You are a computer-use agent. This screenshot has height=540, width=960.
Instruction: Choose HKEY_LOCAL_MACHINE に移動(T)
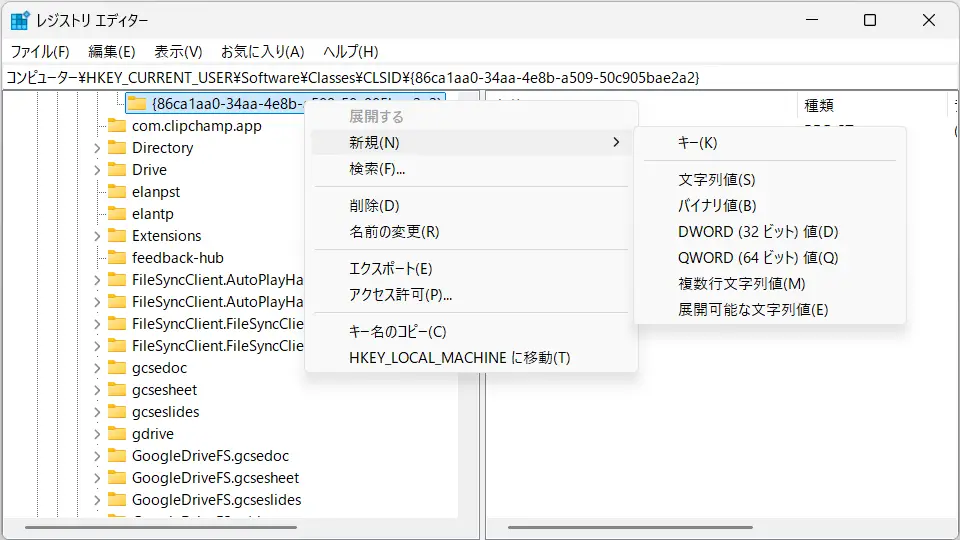pyautogui.click(x=471, y=358)
